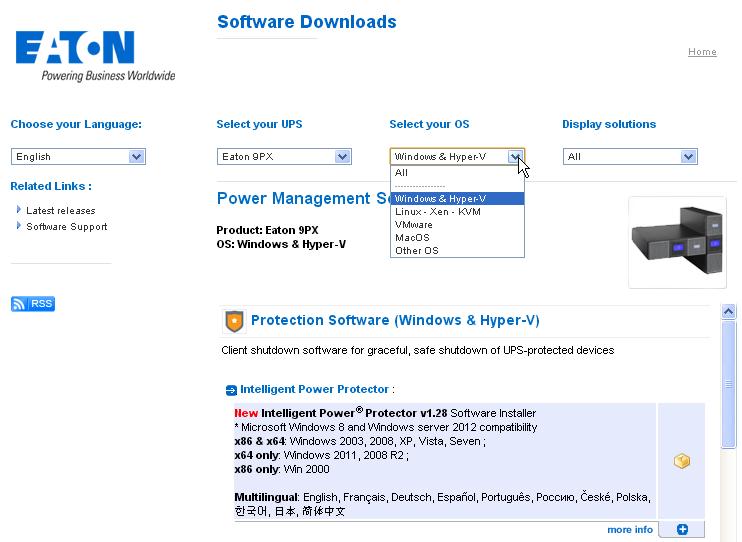Viewport: 742px width, 542px height.
Task: Open the Intelligent Power Protector heading link
Action: tap(314, 389)
